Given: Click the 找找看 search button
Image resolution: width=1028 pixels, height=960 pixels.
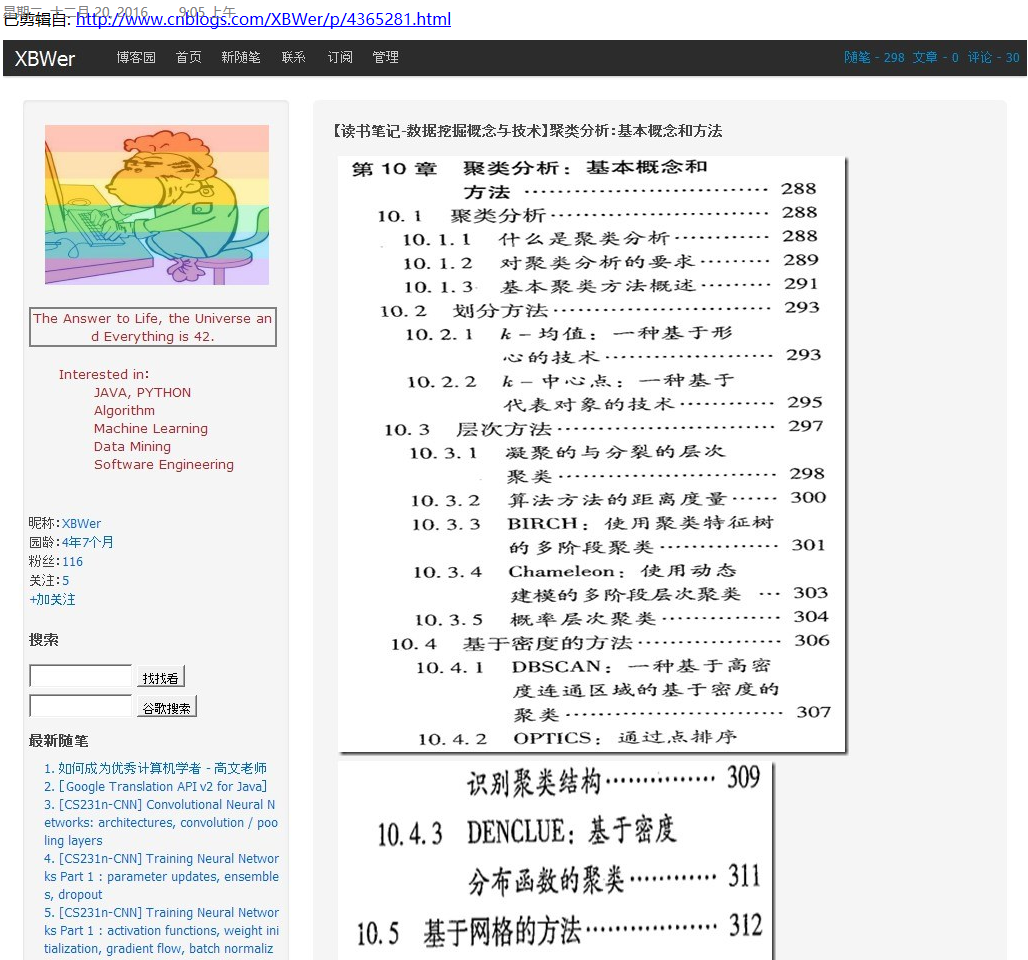Looking at the screenshot, I should pos(161,677).
